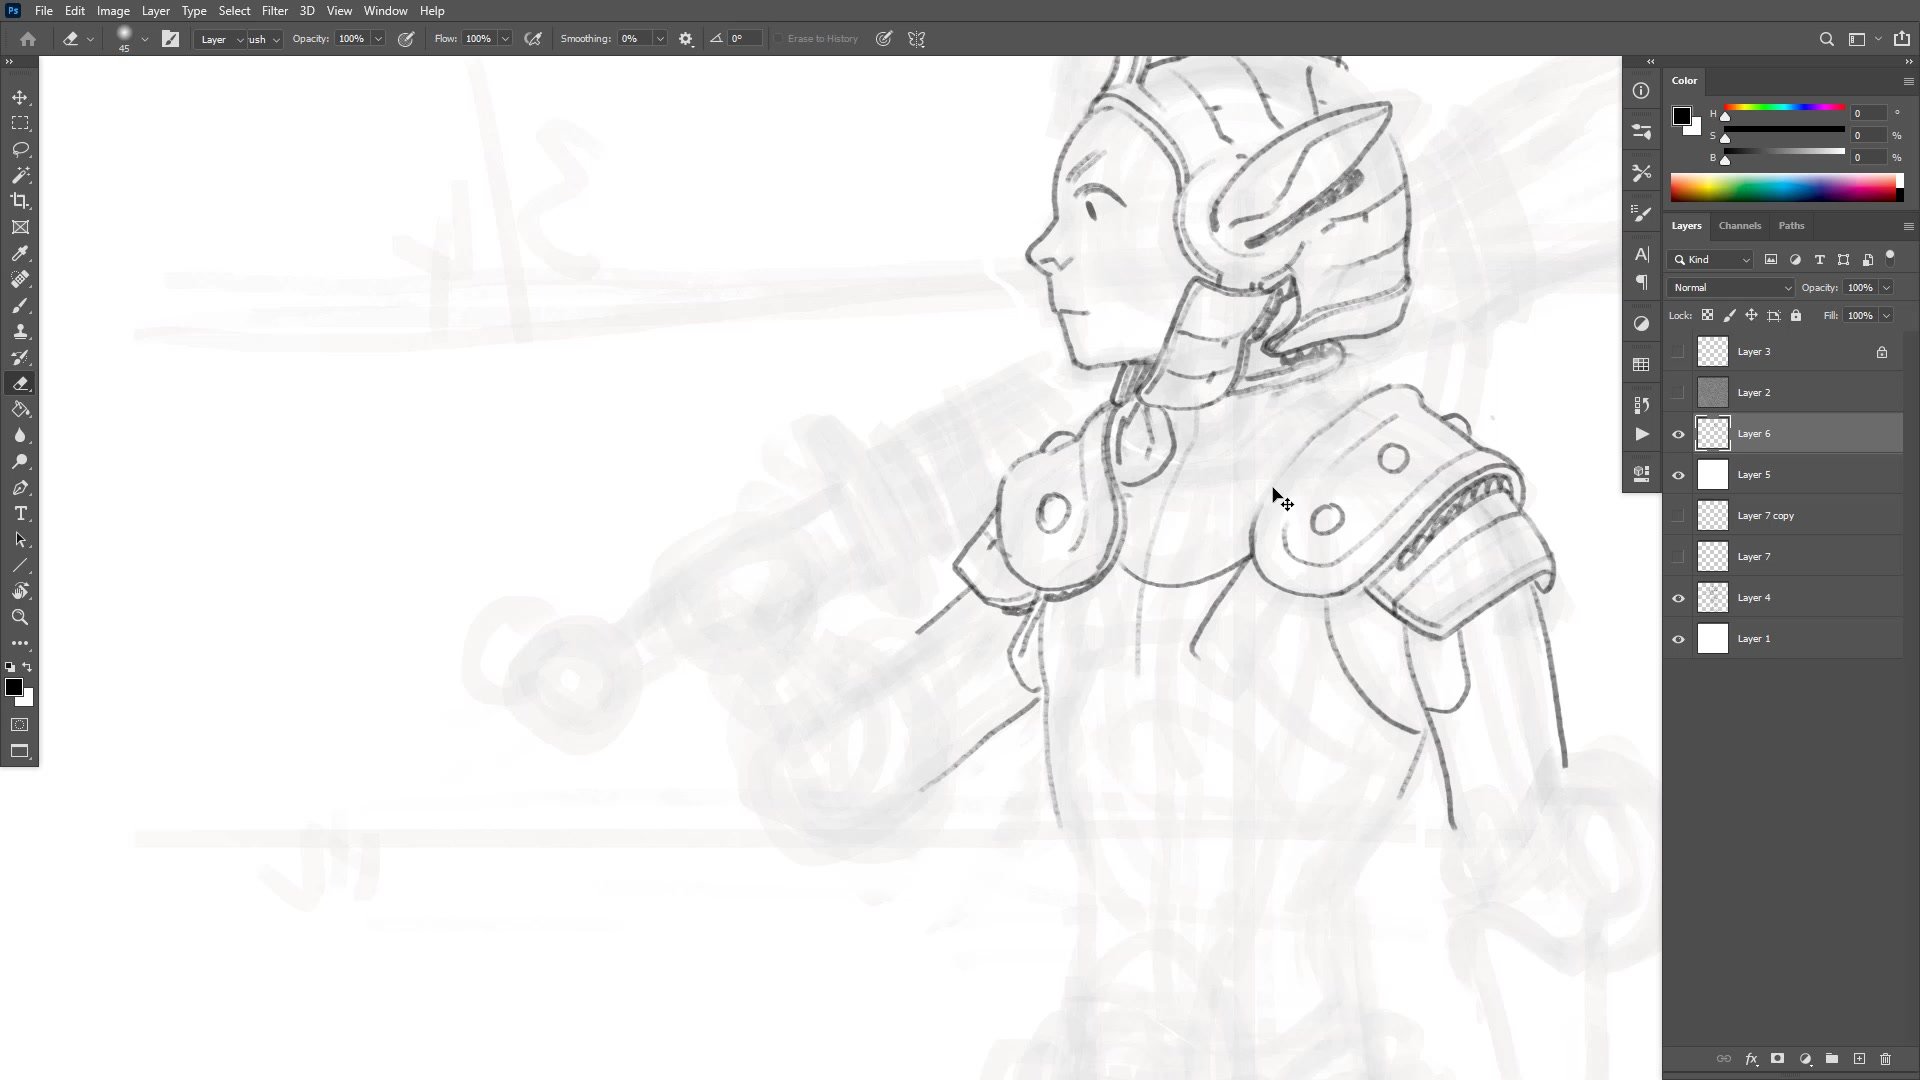Select the Eyedropper tool
Viewport: 1920px width, 1080px height.
(x=20, y=254)
